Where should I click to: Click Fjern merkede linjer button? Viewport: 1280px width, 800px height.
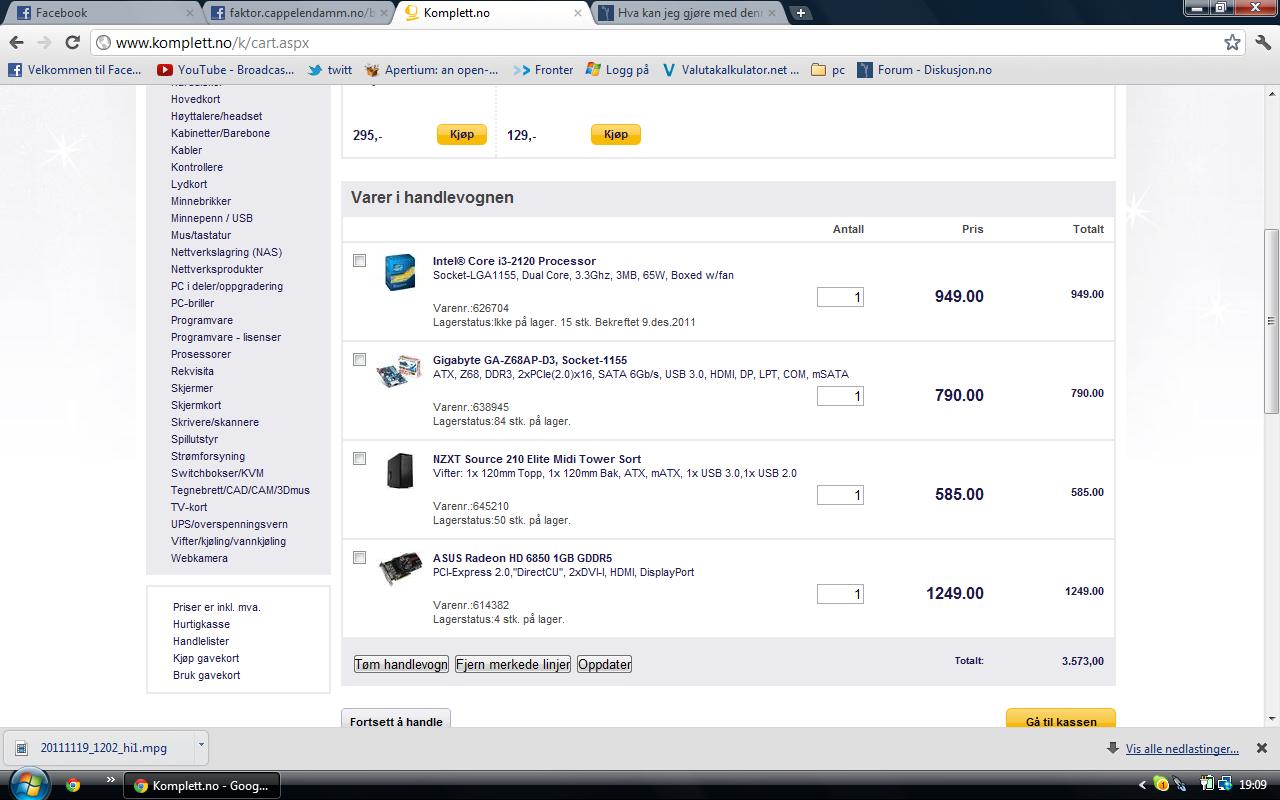513,664
